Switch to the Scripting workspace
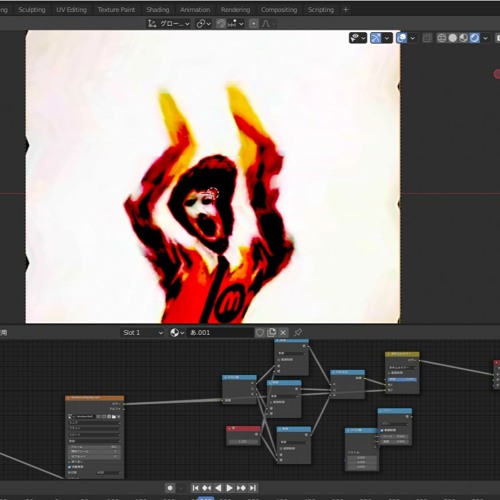The image size is (500, 500). 321,10
